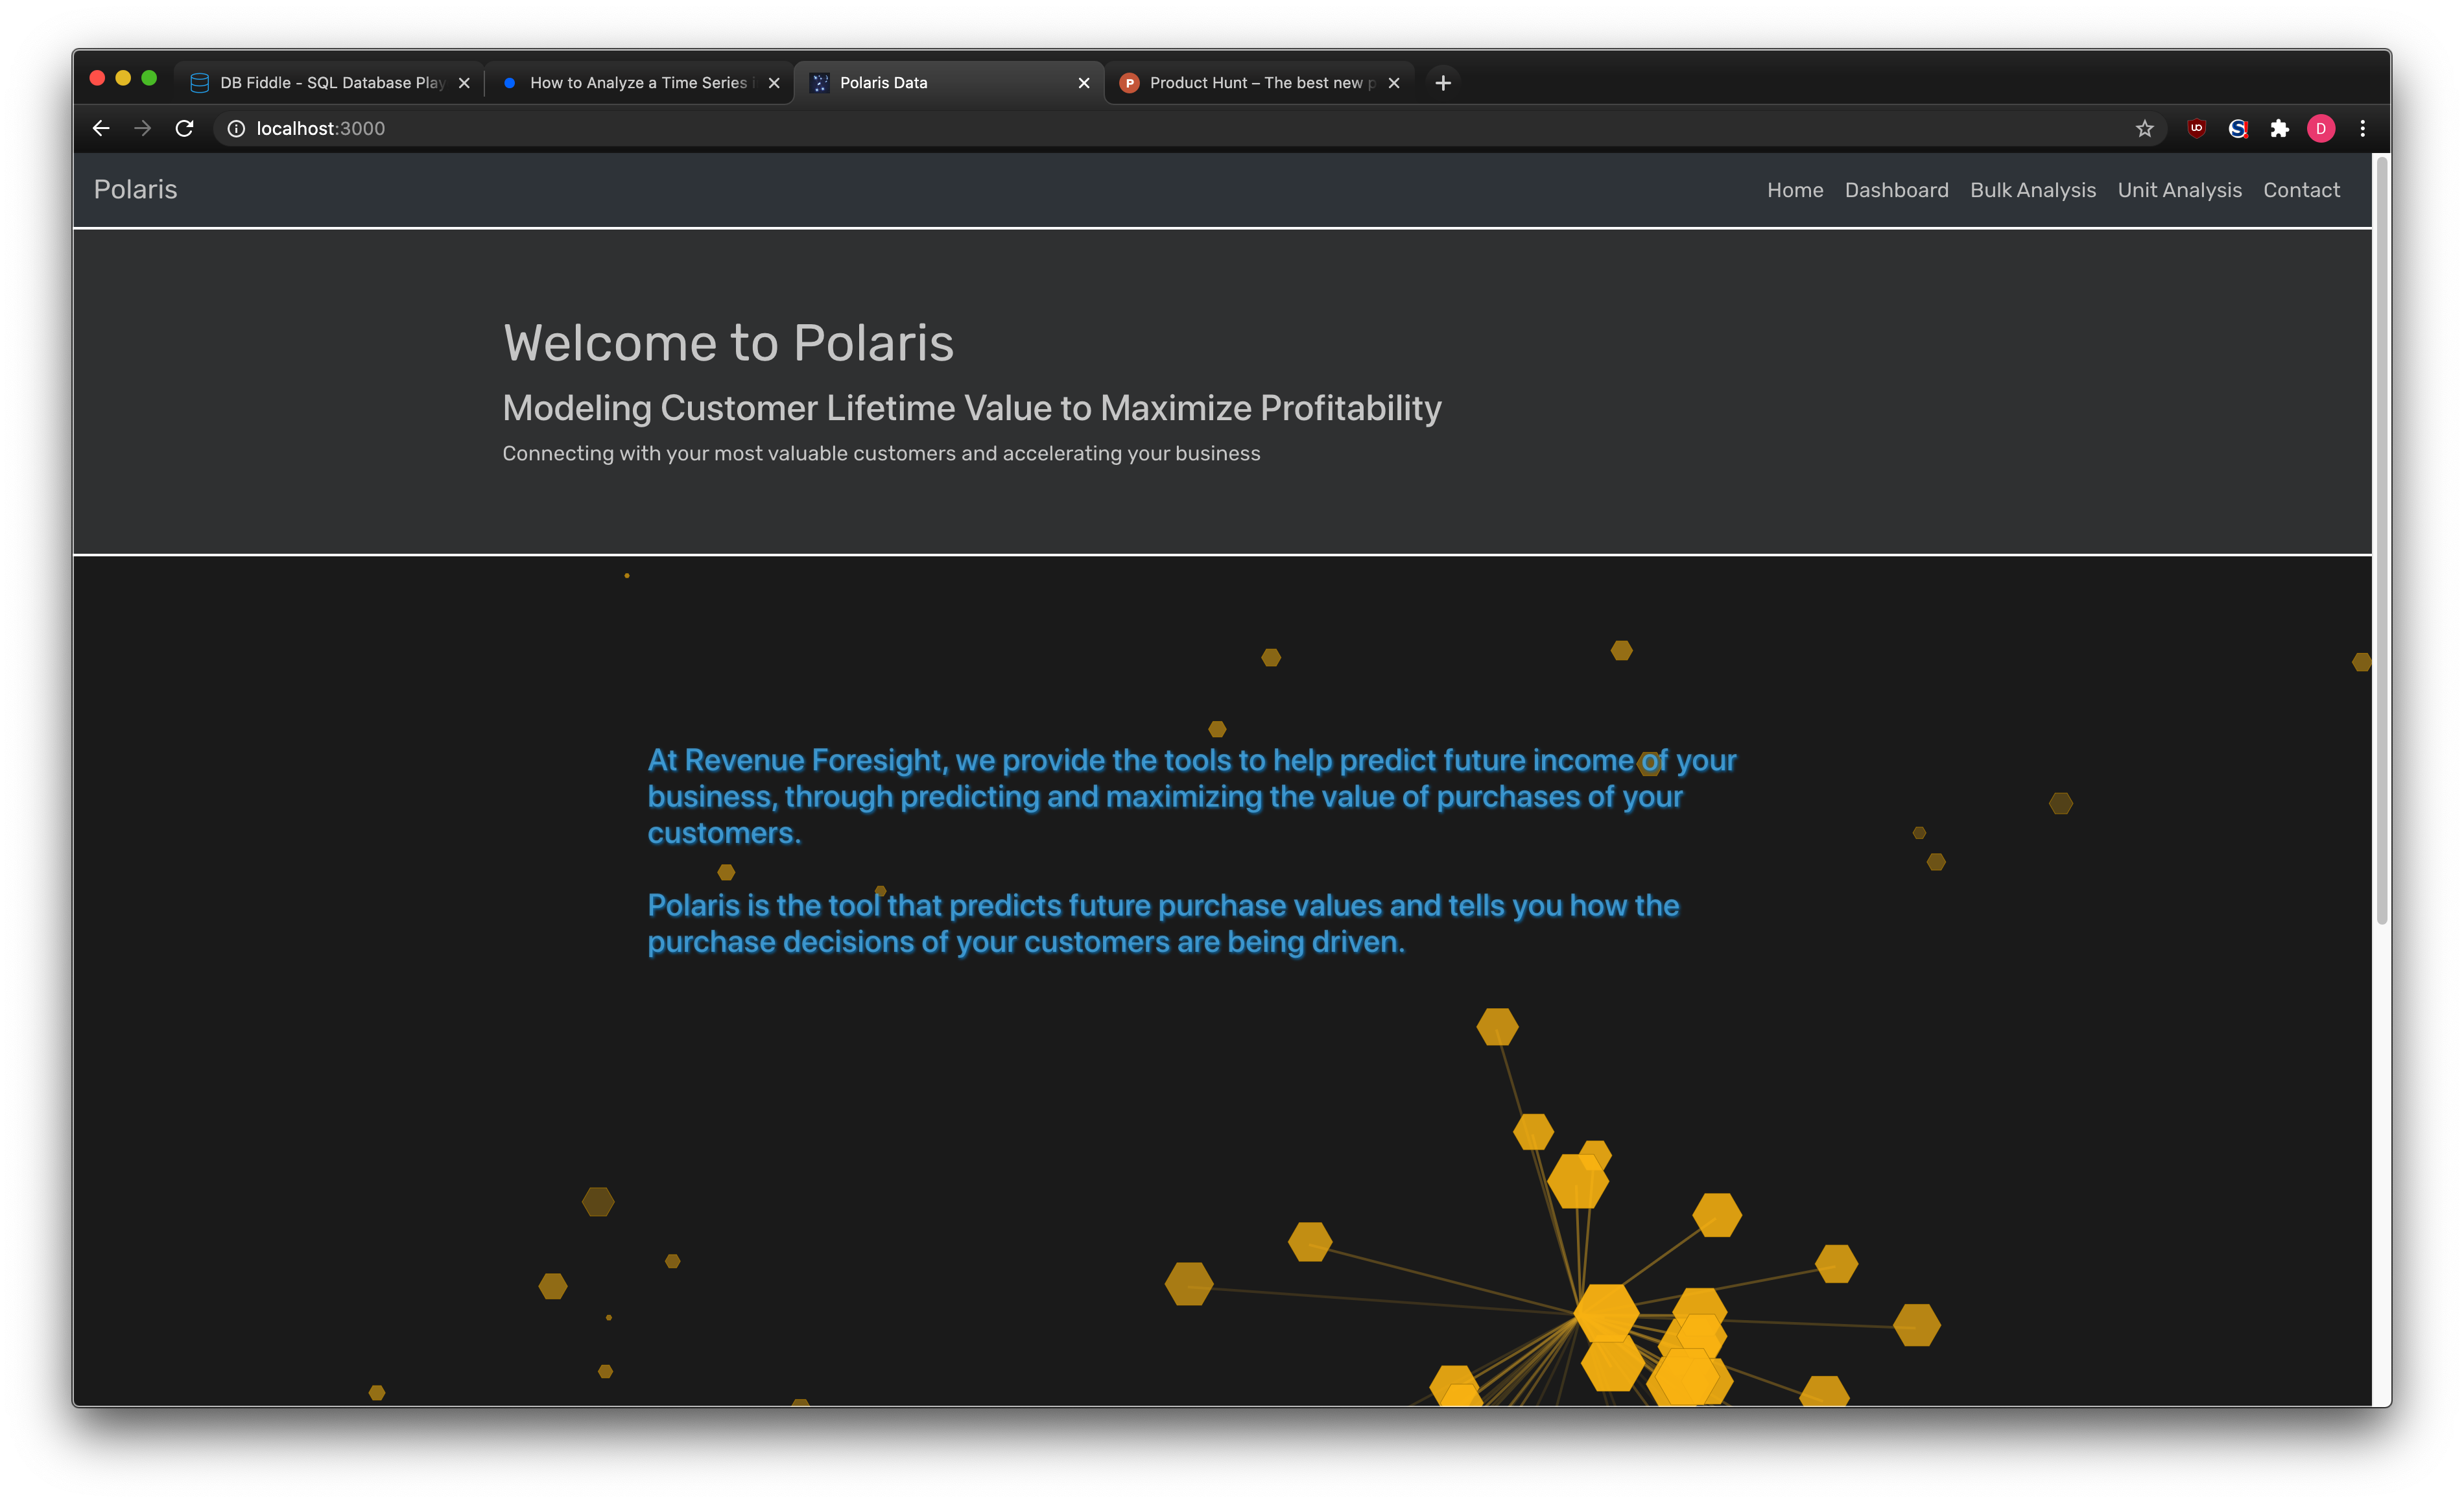Open Chrome three-dot menu

[x=2362, y=128]
